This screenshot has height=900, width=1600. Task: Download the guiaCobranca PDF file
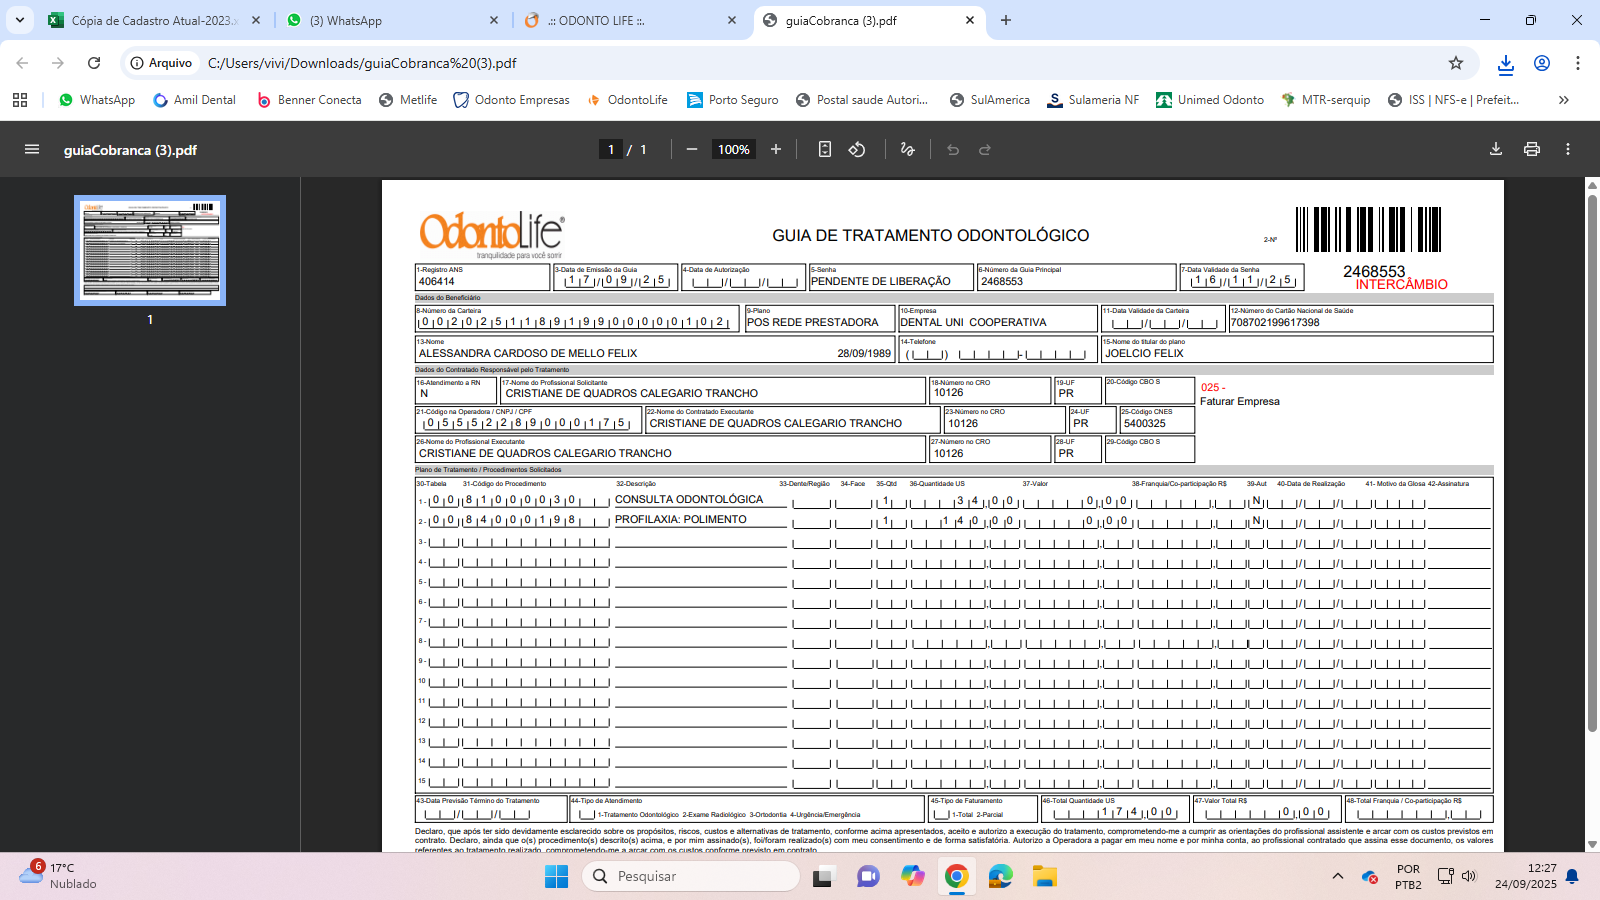click(1496, 150)
